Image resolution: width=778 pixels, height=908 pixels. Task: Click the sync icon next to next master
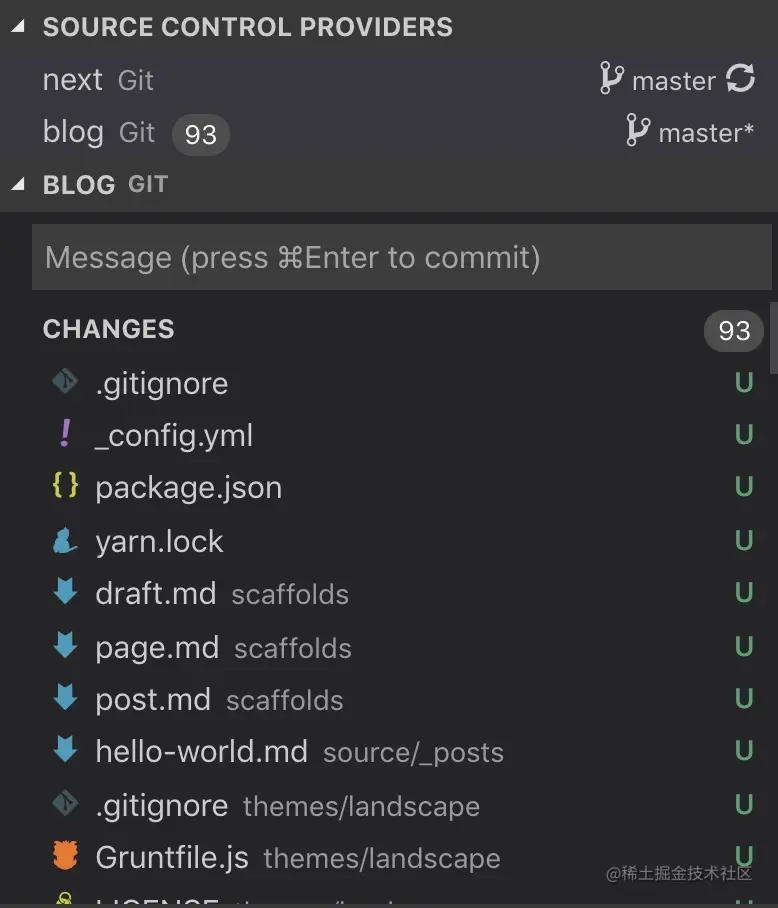pos(740,78)
